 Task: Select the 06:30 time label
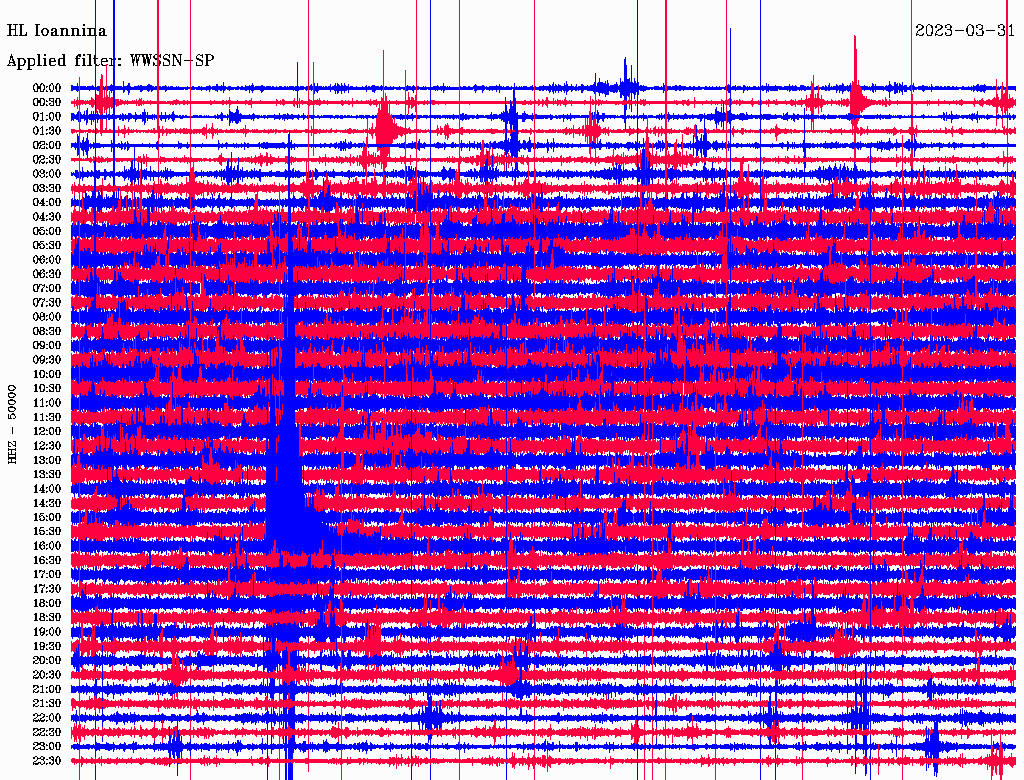(47, 274)
